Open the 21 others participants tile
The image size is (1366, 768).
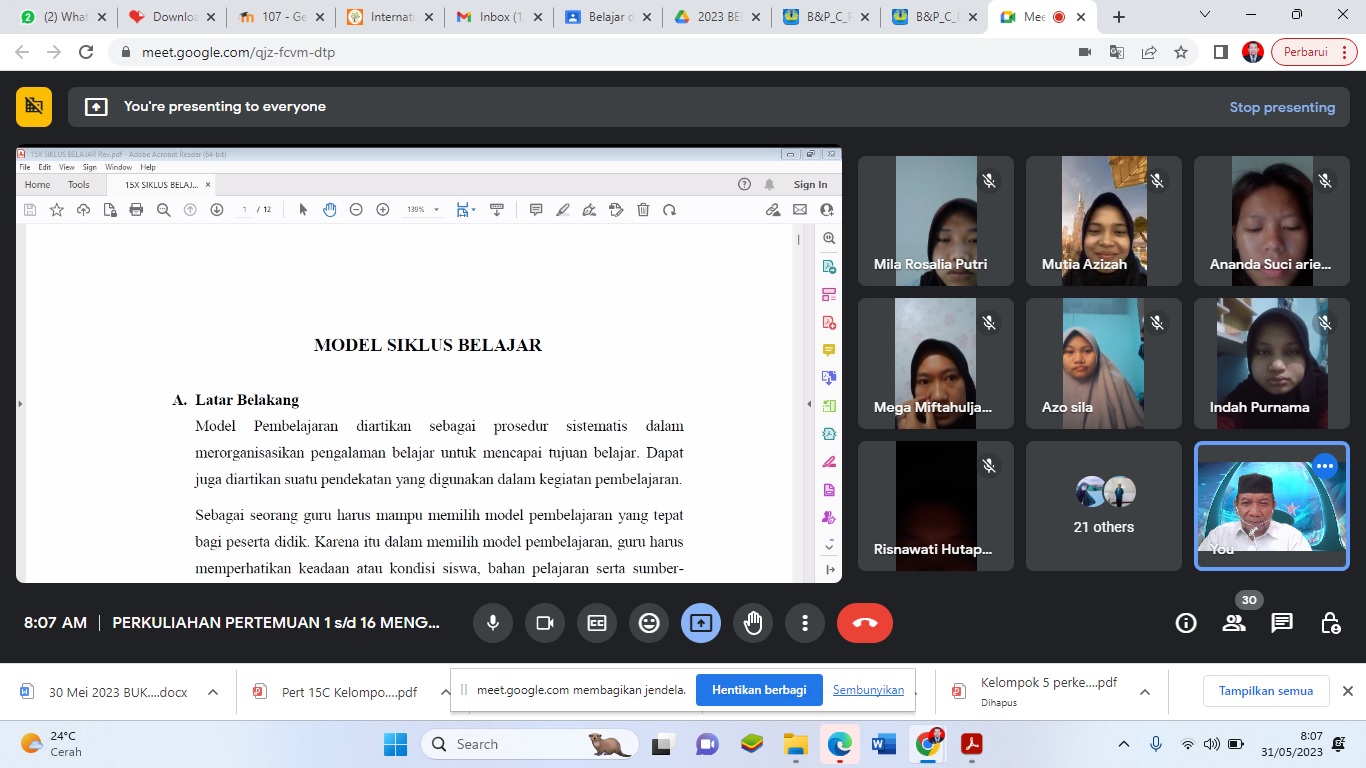1103,506
